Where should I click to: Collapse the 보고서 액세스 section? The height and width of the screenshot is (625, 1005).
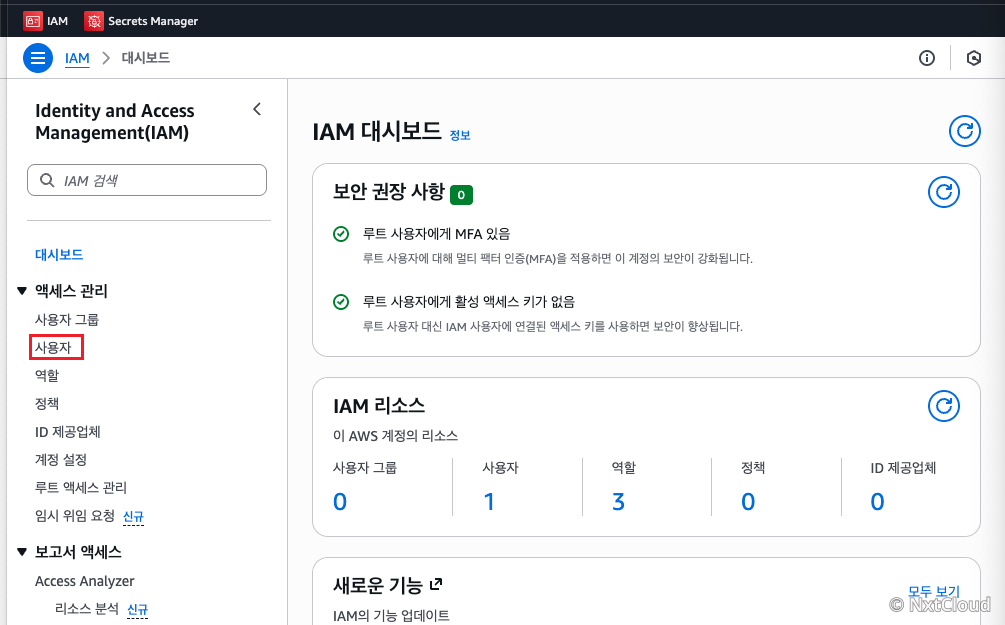(22, 552)
